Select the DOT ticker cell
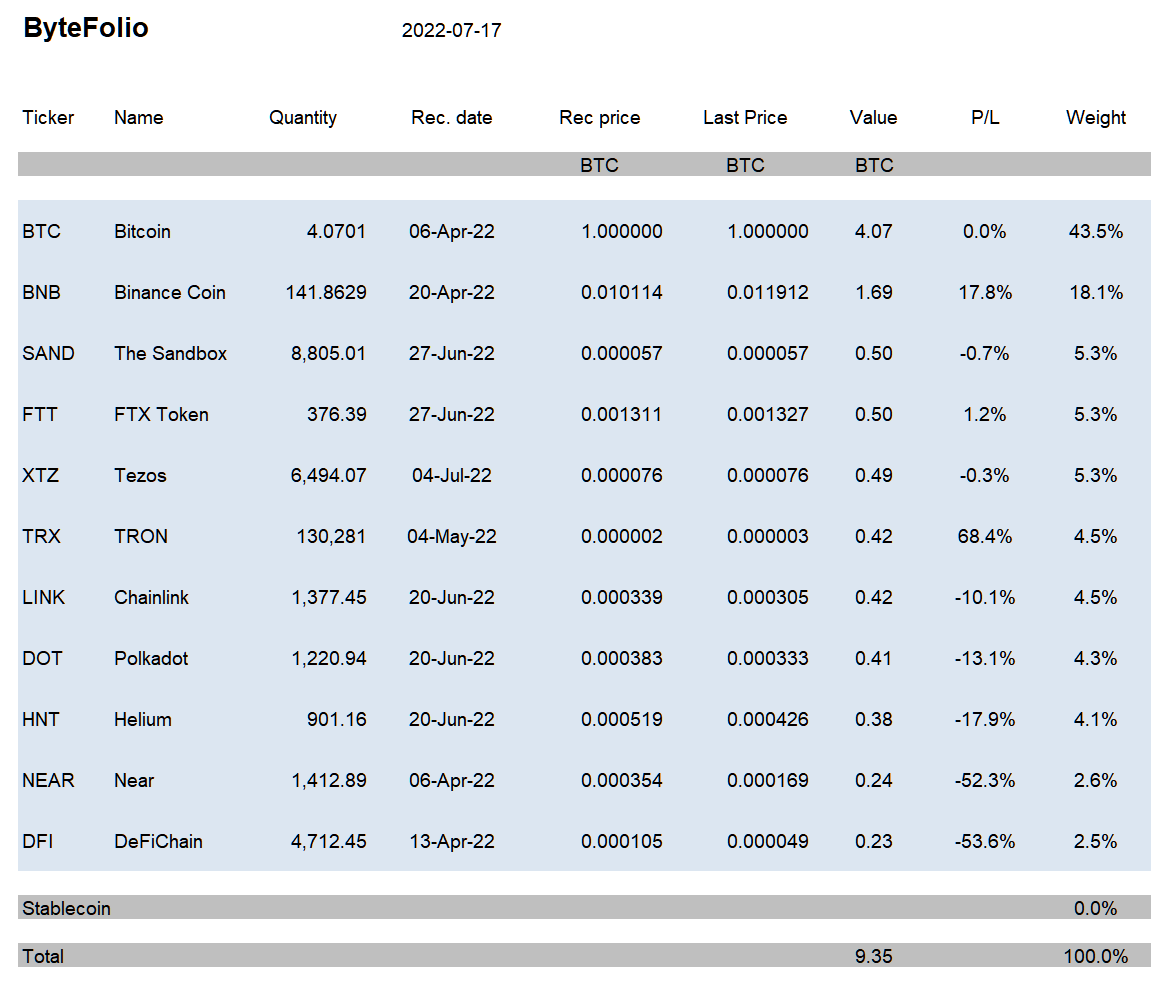 tap(43, 659)
